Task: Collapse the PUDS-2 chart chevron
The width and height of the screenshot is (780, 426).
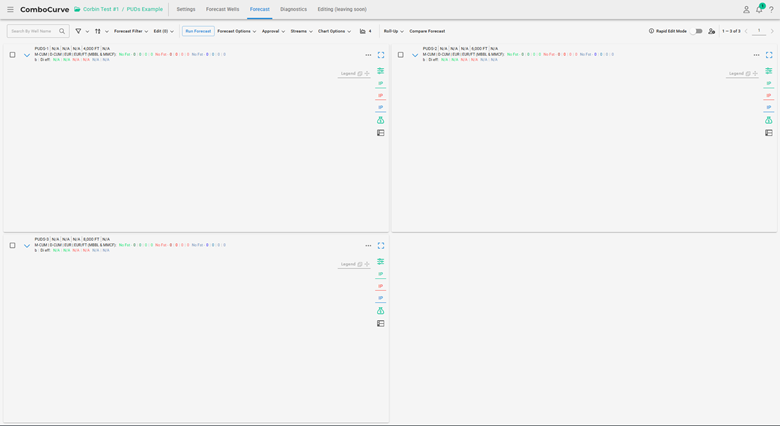Action: (x=415, y=55)
